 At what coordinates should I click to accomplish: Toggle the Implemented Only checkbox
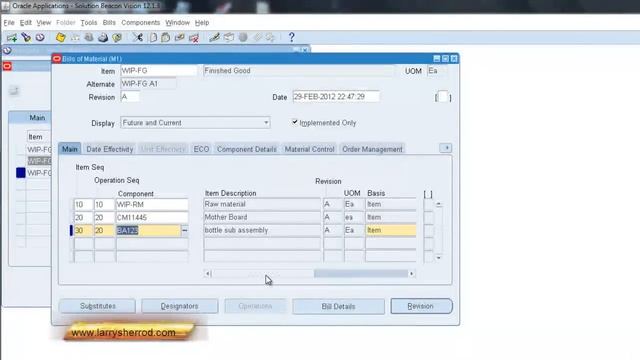(295, 122)
